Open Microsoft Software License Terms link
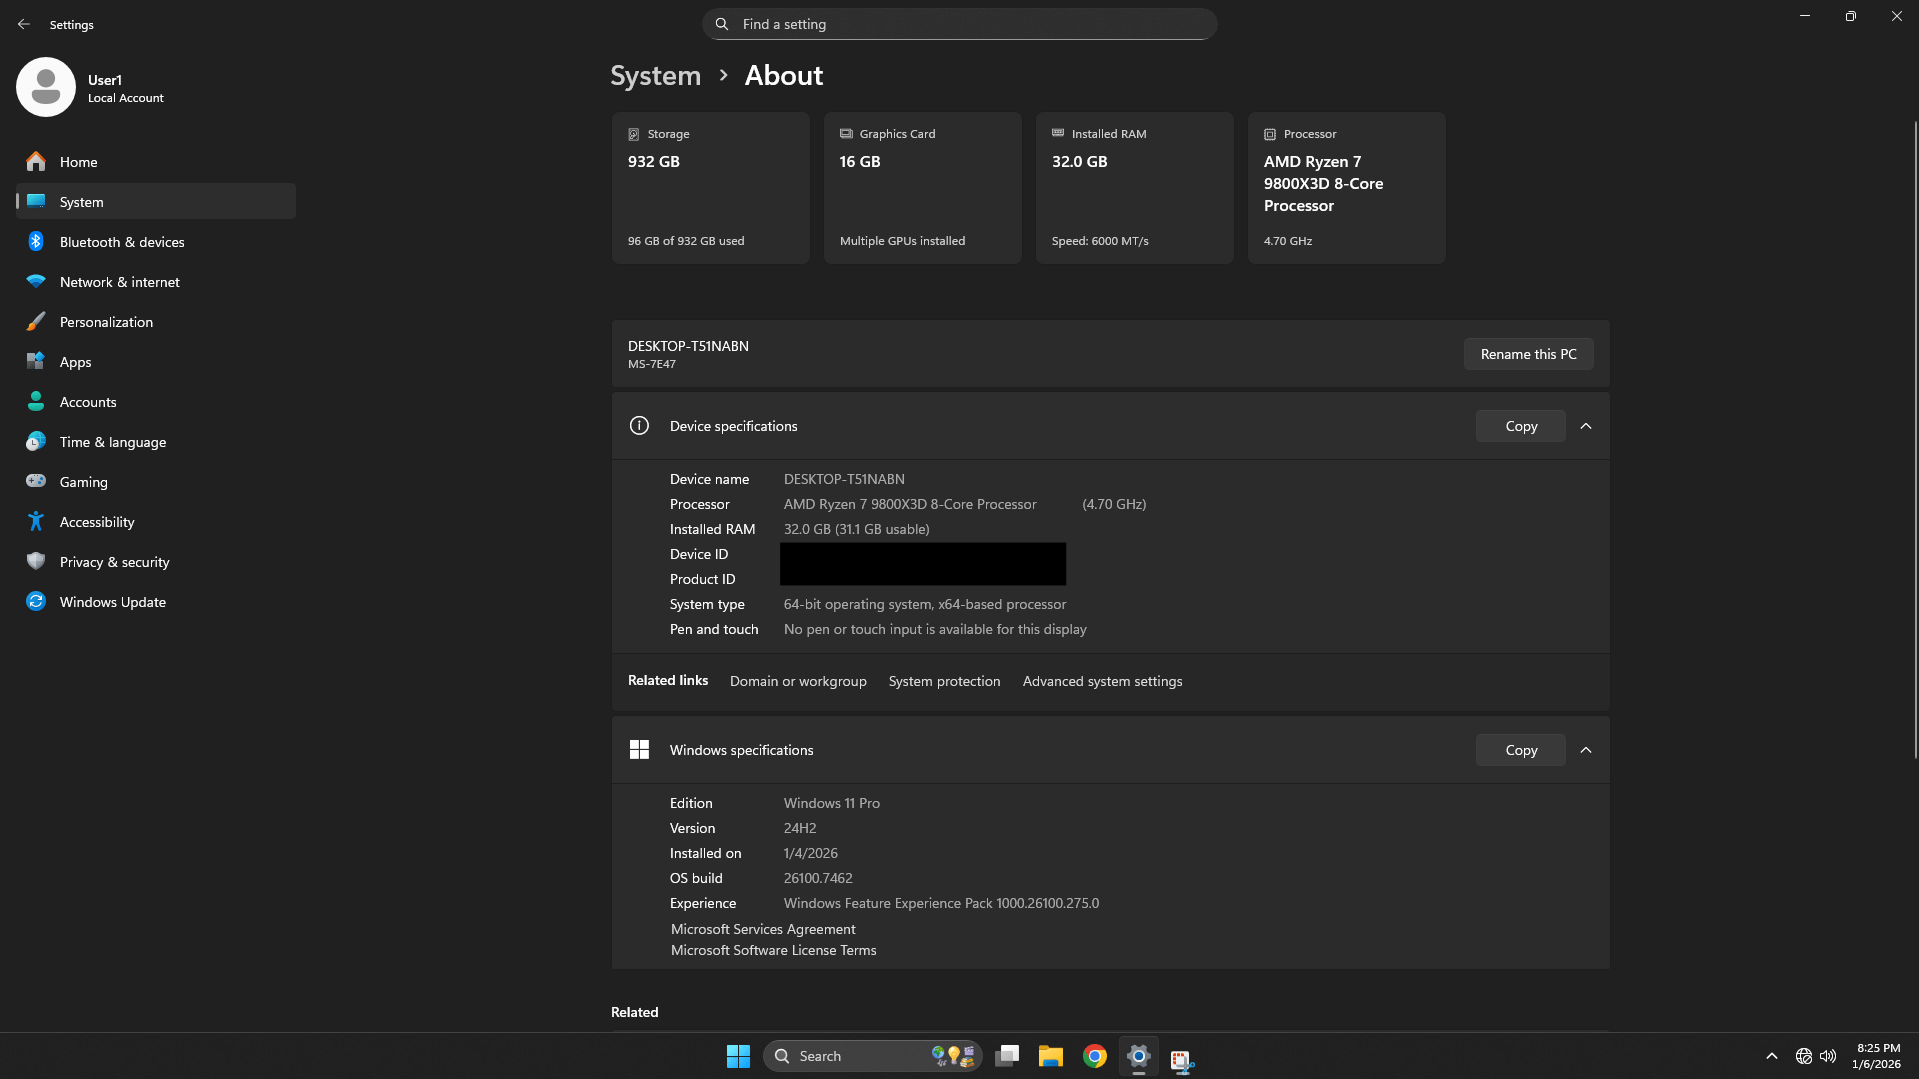The height and width of the screenshot is (1079, 1919). click(x=773, y=950)
